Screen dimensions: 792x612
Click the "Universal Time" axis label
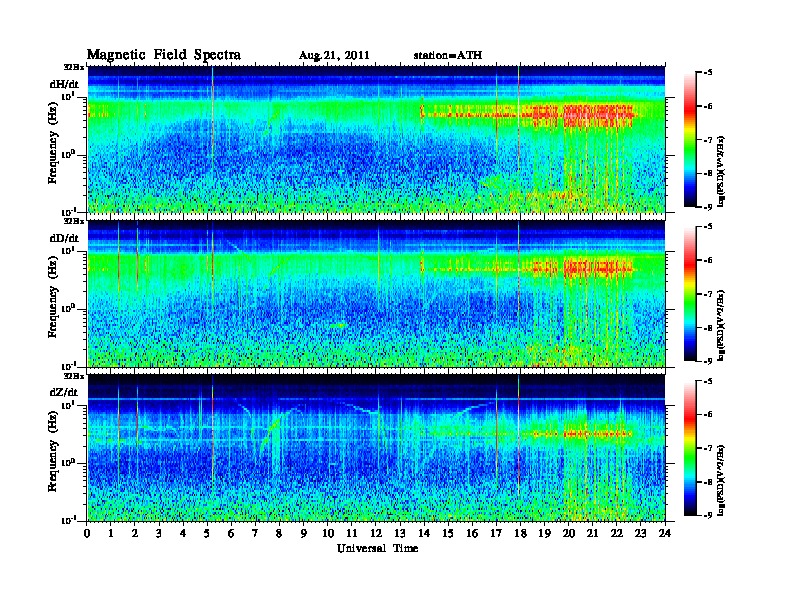click(x=377, y=548)
